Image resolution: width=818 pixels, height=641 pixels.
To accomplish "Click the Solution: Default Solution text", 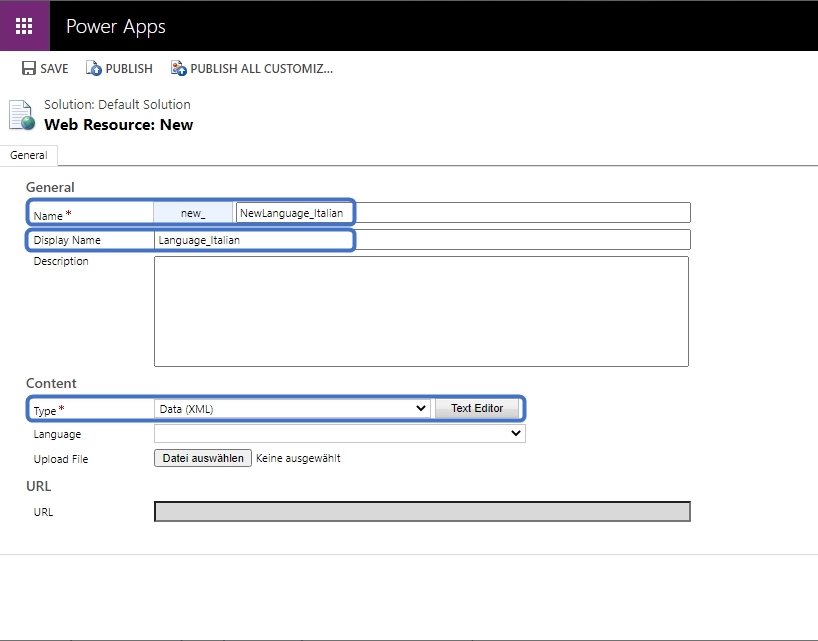I will click(x=117, y=104).
